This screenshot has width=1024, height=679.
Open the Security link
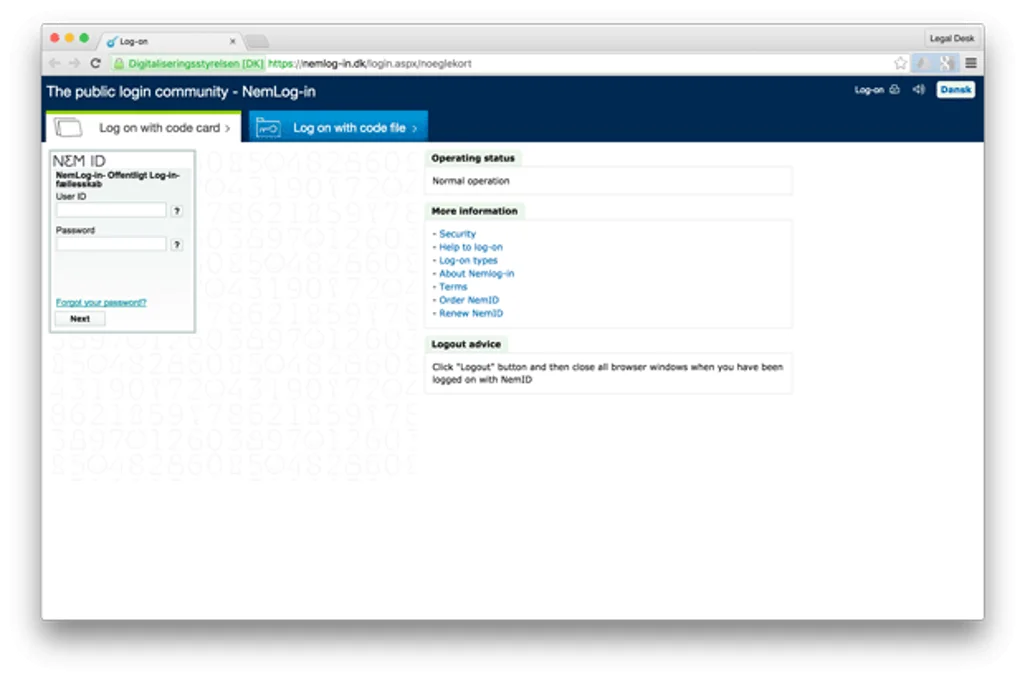(x=457, y=234)
